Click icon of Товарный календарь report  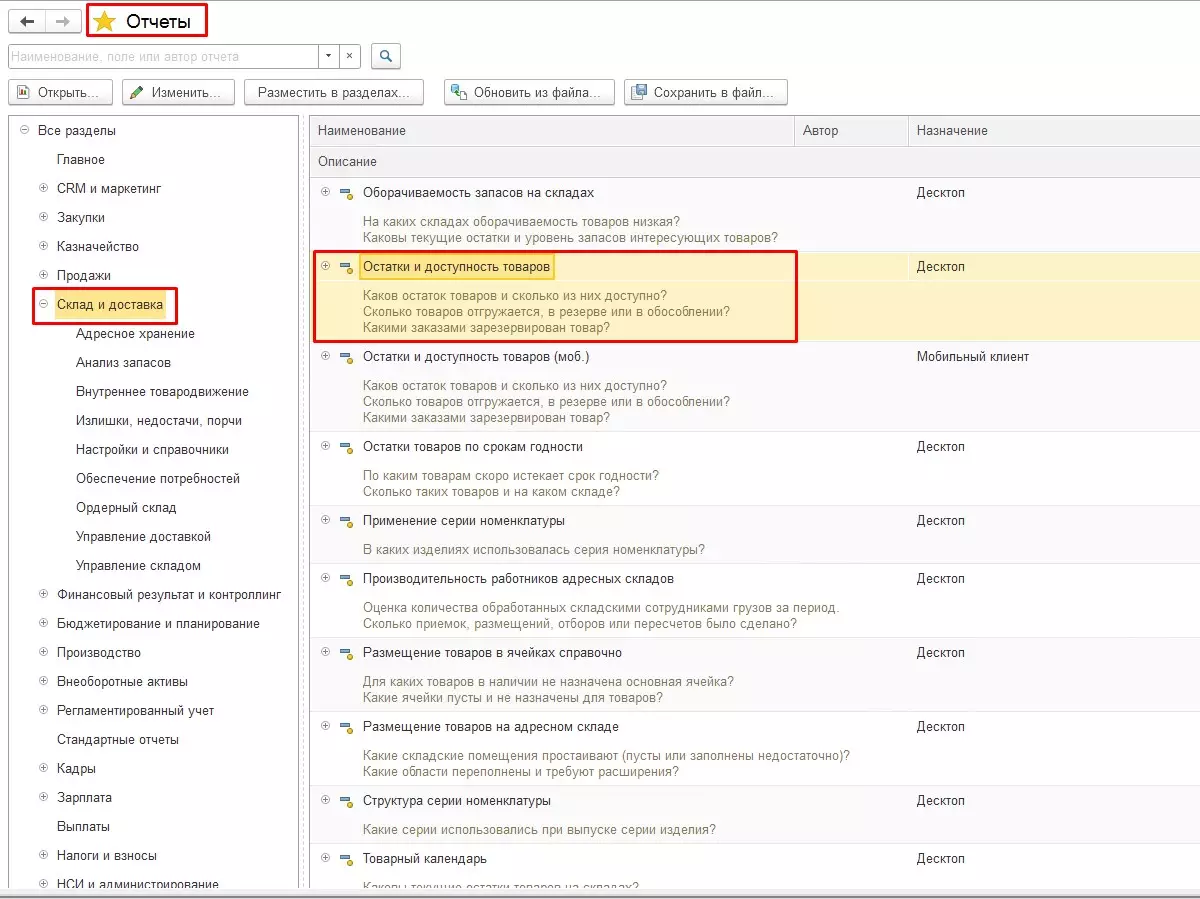[x=346, y=859]
